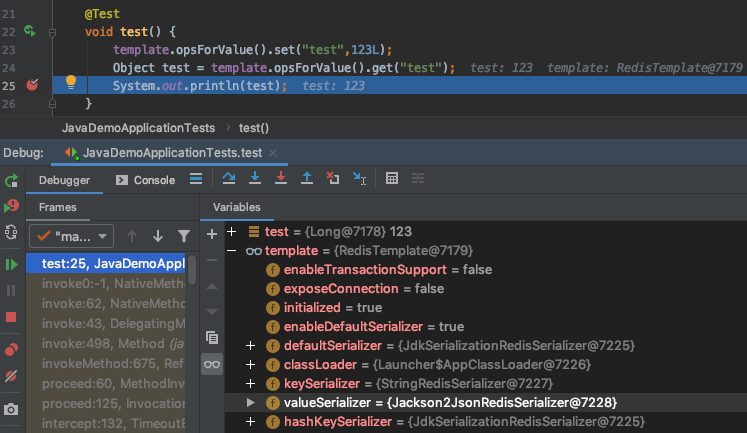Viewport: 747px width, 433px height.
Task: Toggle the breakpoint on line 25
Action: coord(32,85)
